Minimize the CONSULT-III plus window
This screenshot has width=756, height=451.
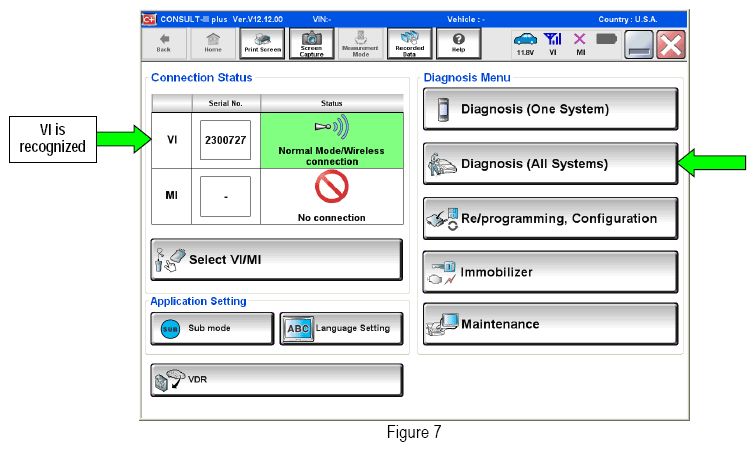click(639, 44)
